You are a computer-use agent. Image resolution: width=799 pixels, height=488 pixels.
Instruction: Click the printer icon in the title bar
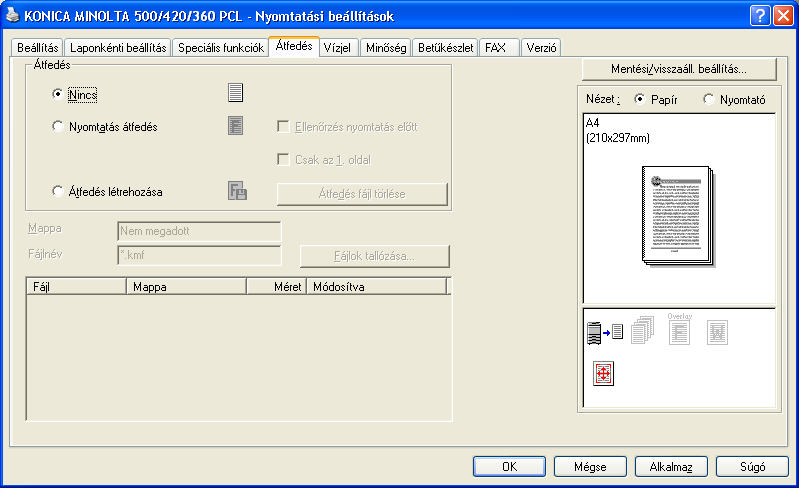(12, 15)
